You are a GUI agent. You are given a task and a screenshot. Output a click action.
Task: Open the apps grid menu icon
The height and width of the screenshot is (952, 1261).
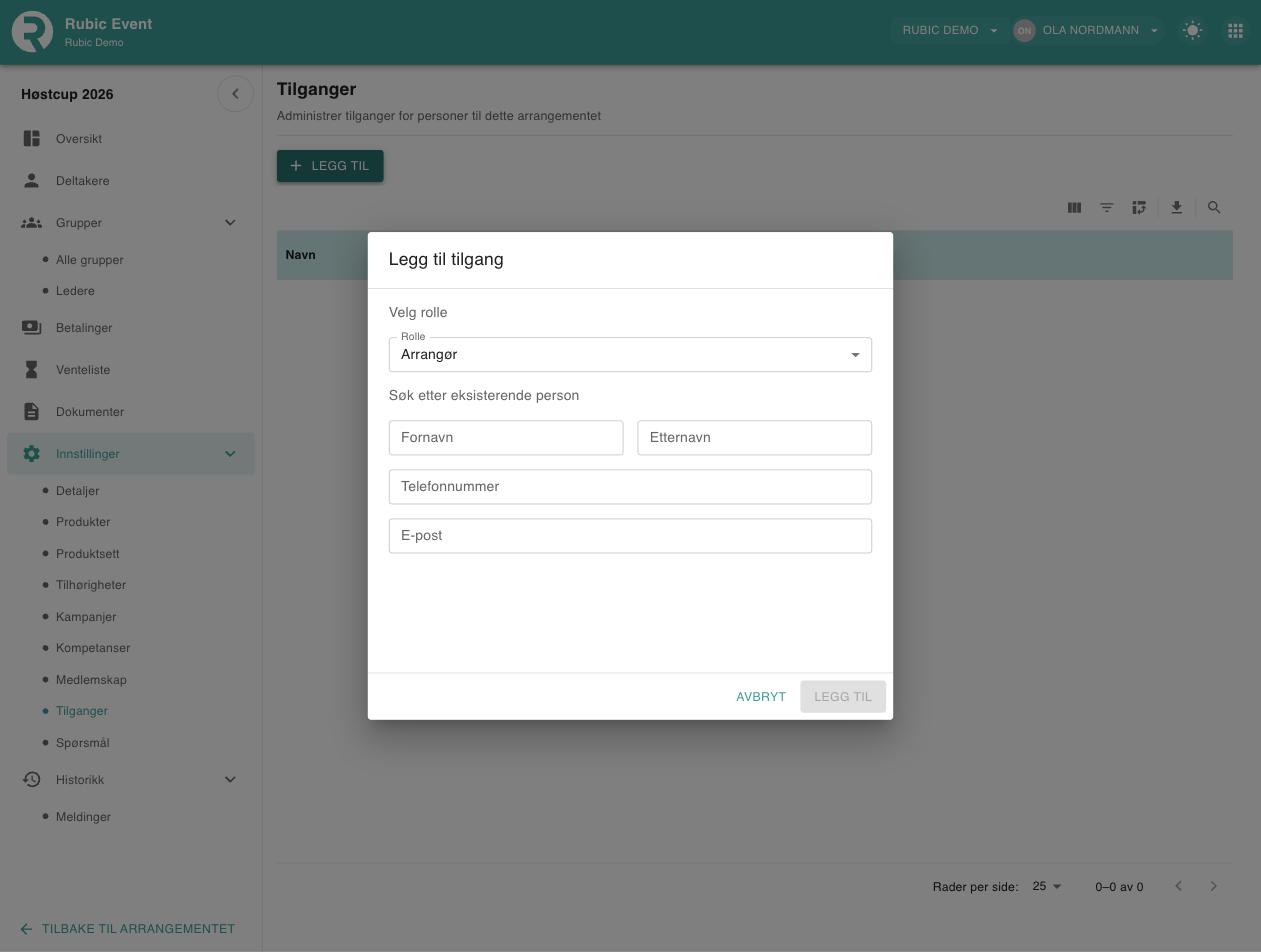click(x=1235, y=31)
